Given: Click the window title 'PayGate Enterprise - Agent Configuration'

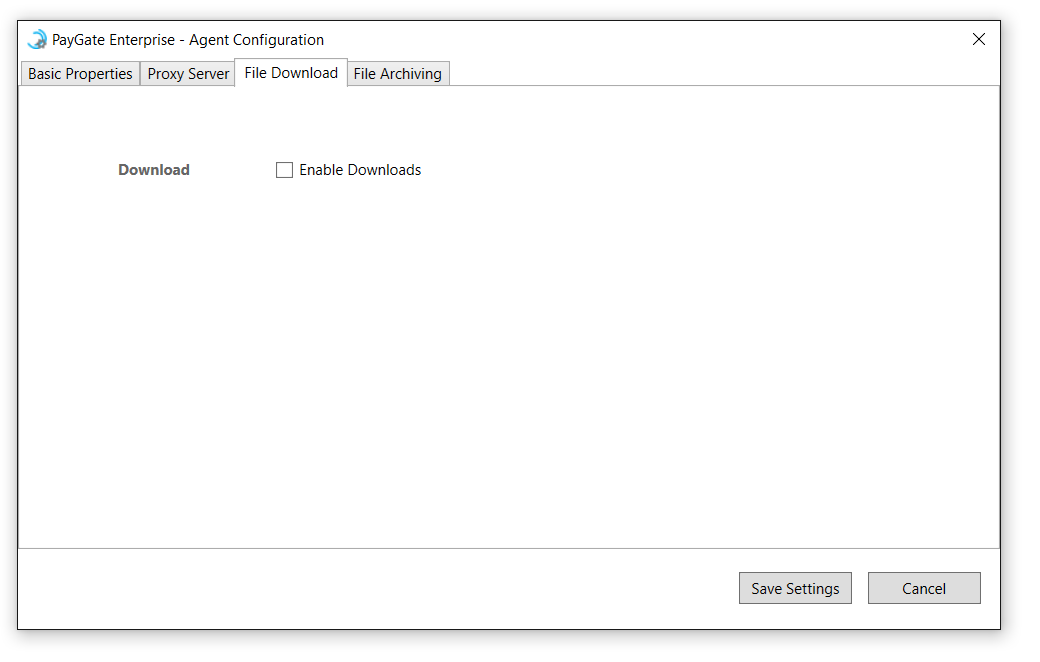Looking at the screenshot, I should point(188,40).
